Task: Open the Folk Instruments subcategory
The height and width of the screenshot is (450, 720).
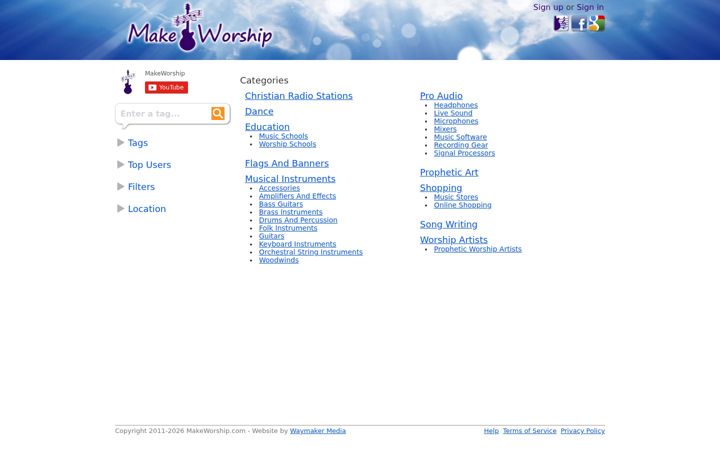Action: (x=288, y=228)
